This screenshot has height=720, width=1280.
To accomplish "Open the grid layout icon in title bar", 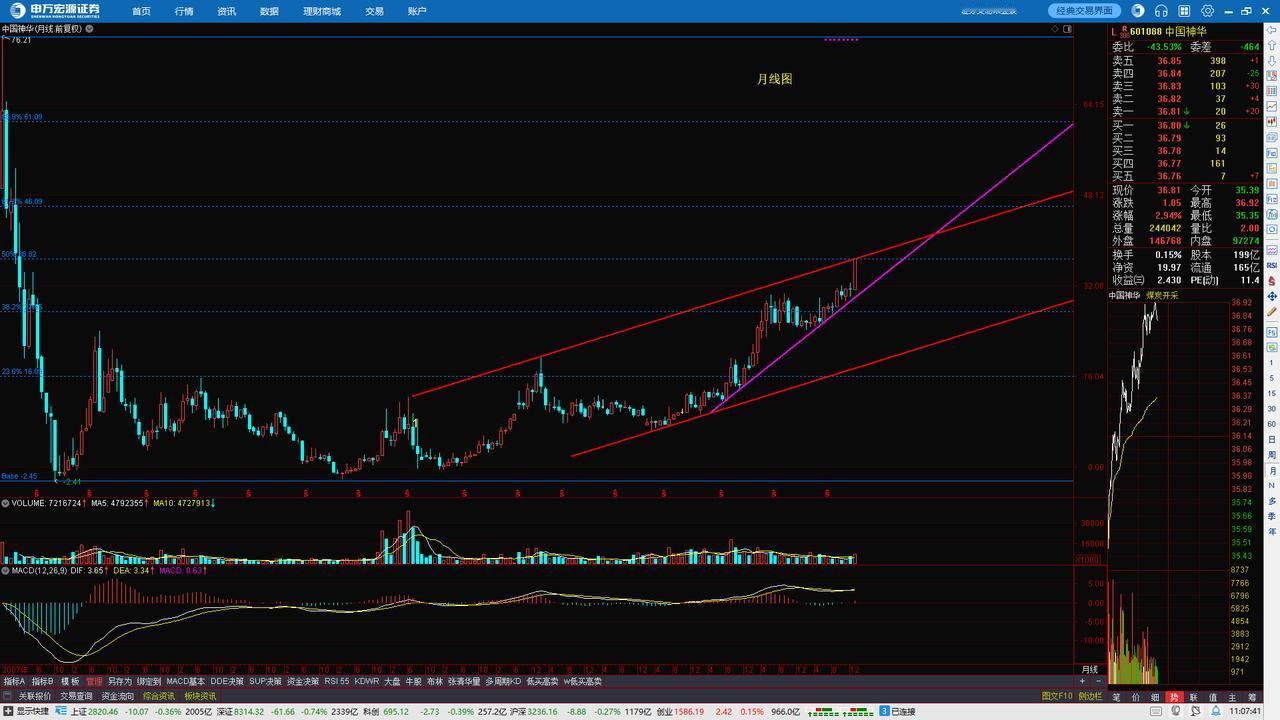I will [x=1184, y=11].
